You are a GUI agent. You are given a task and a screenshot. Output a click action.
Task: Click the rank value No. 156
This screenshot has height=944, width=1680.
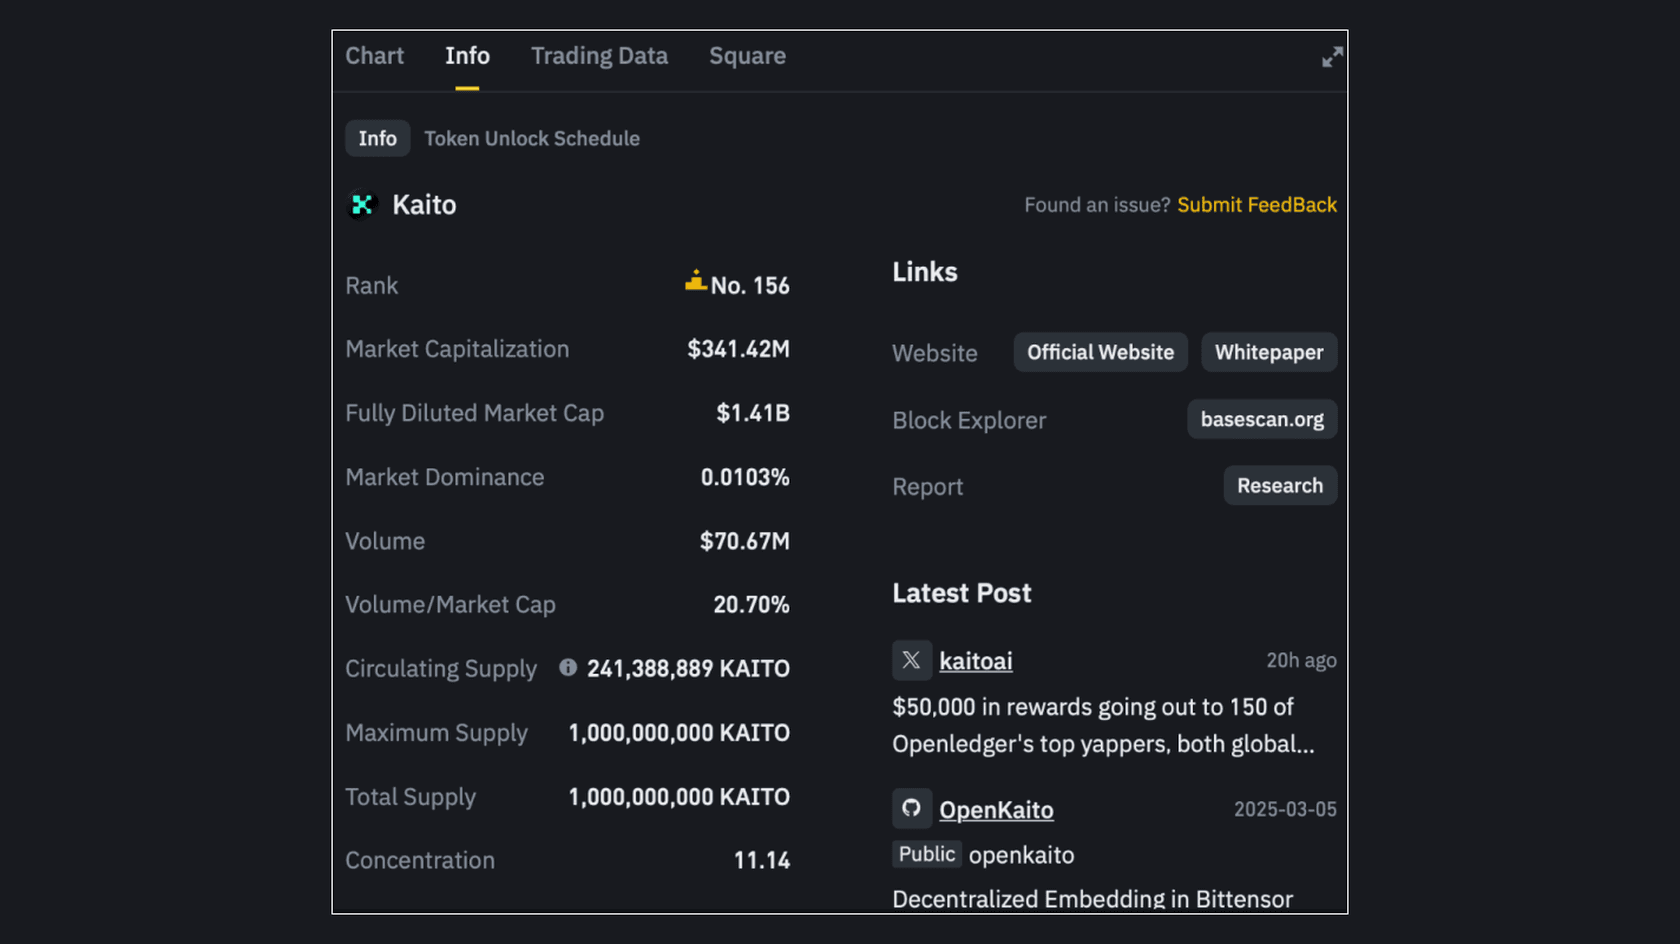(750, 286)
